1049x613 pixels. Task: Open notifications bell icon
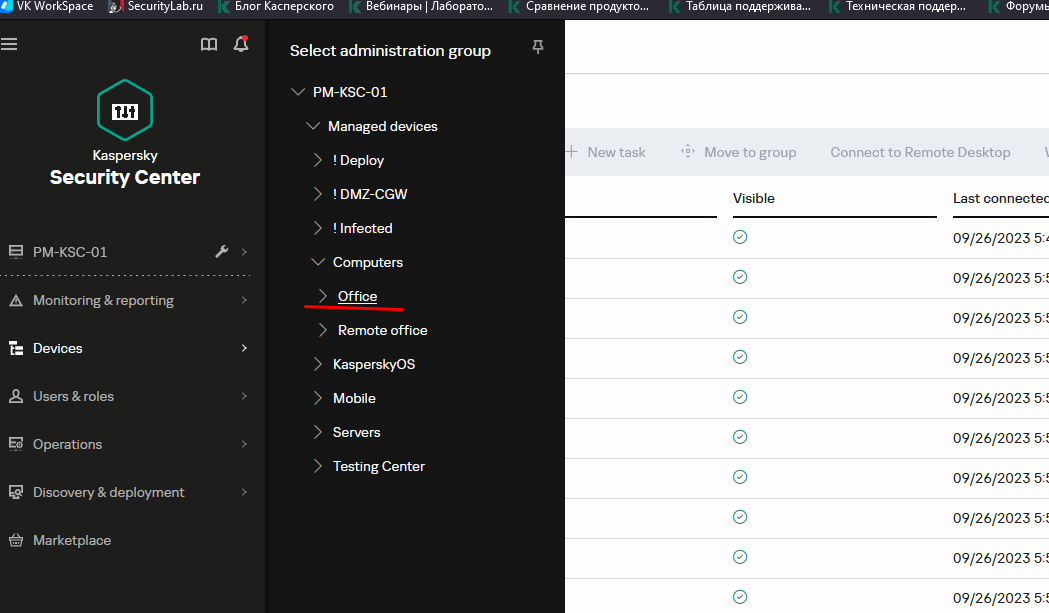pyautogui.click(x=240, y=45)
